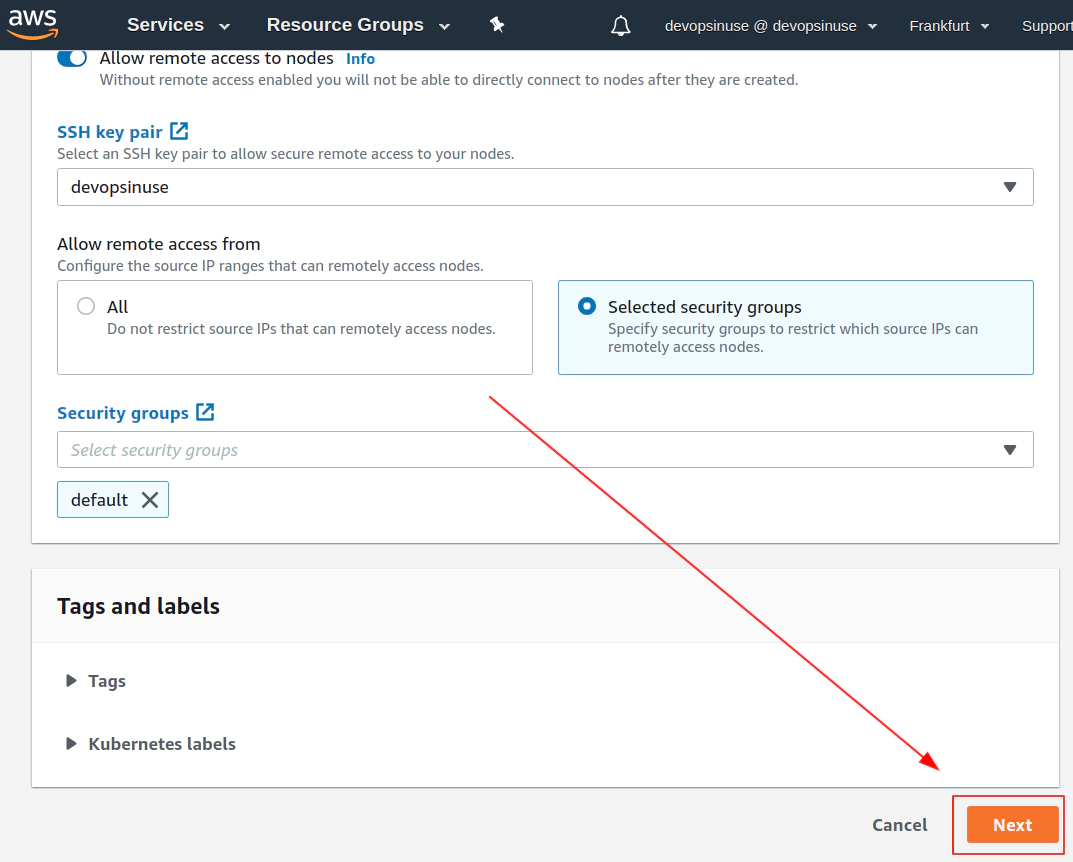The image size is (1073, 862).
Task: Remove the default security group tag
Action: (x=150, y=500)
